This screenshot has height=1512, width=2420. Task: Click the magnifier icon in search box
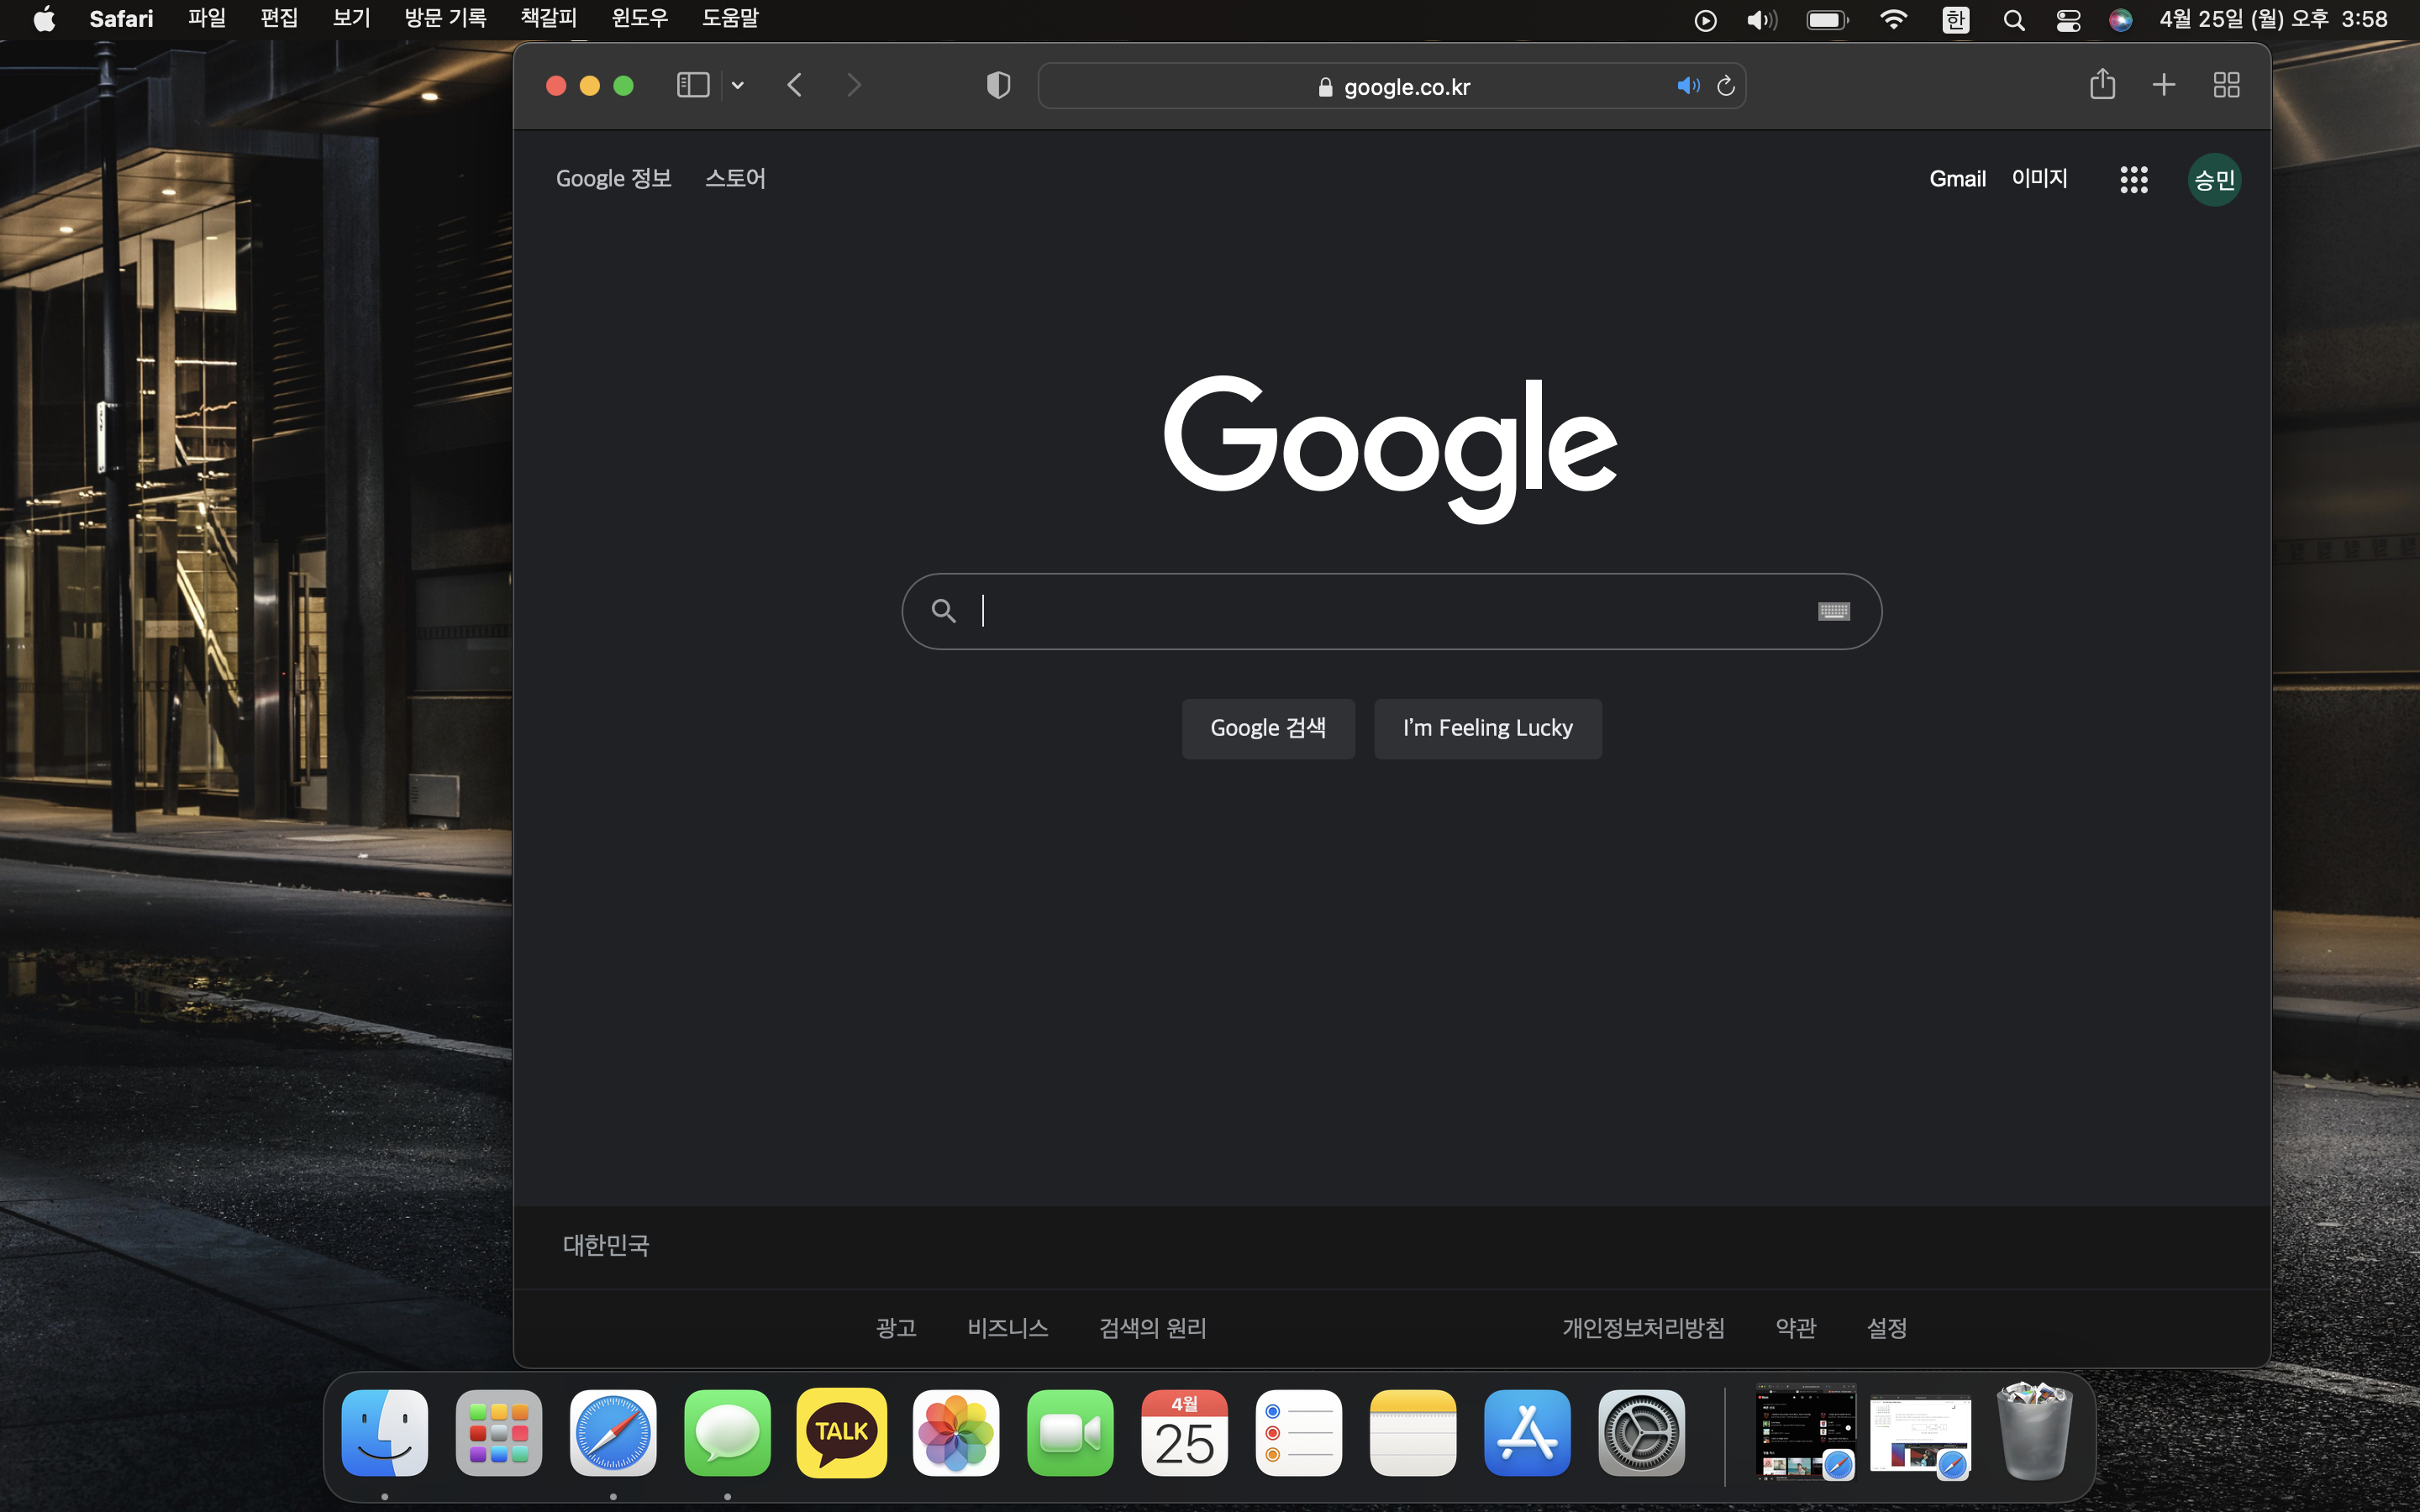tap(943, 611)
